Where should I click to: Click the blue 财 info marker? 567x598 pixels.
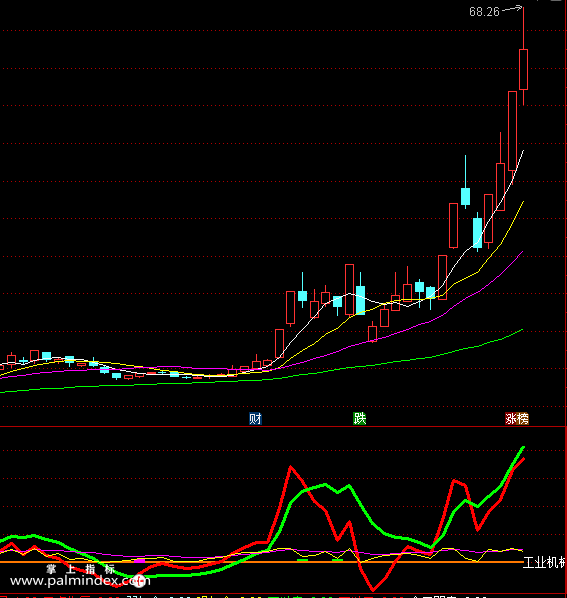tap(255, 419)
